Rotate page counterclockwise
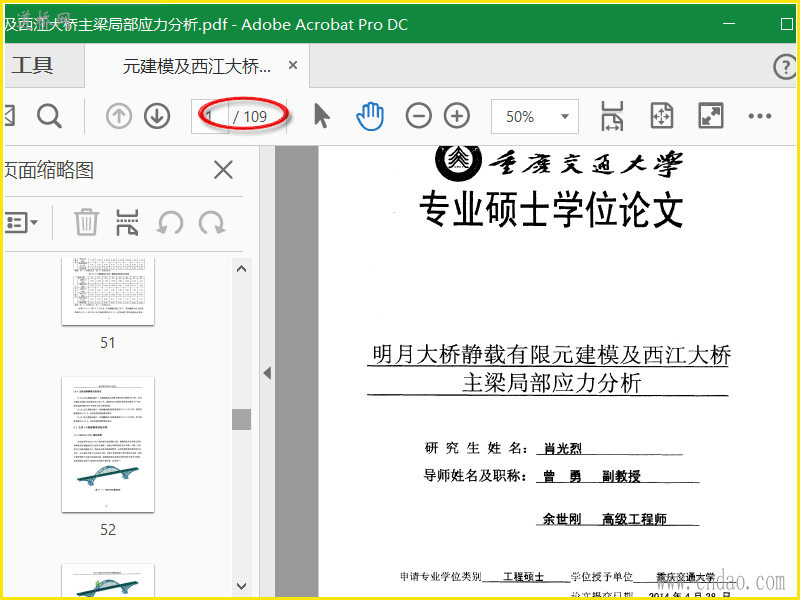 tap(170, 223)
